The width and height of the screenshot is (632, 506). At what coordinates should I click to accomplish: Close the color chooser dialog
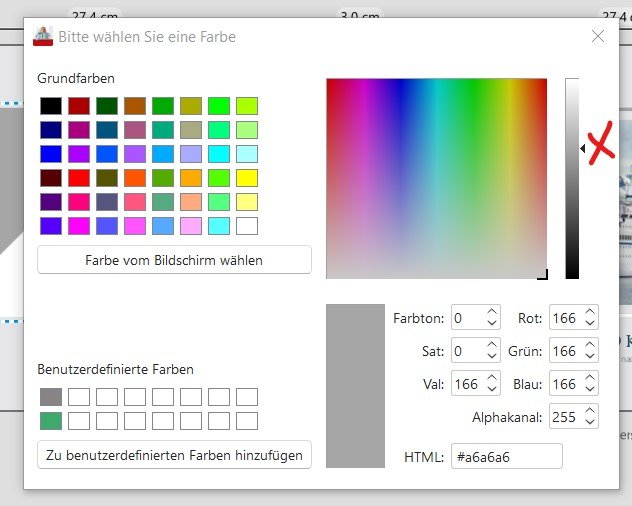[598, 37]
